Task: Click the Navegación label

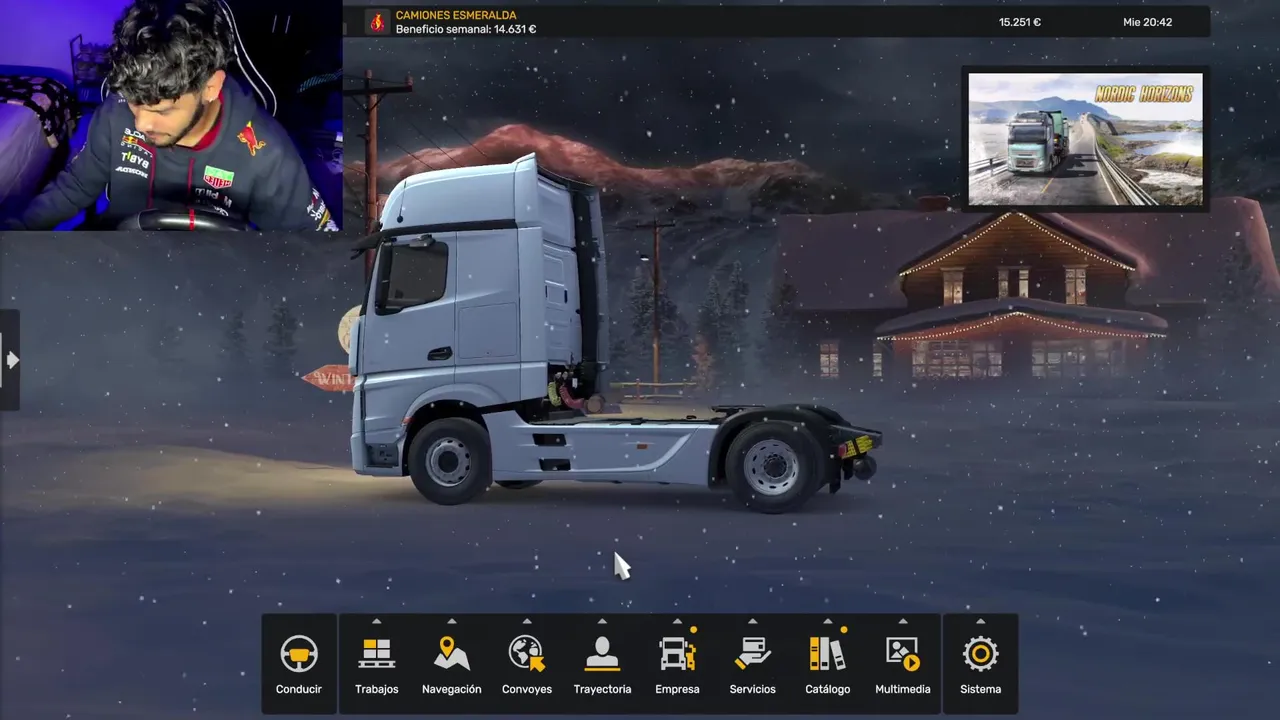Action: (x=452, y=689)
